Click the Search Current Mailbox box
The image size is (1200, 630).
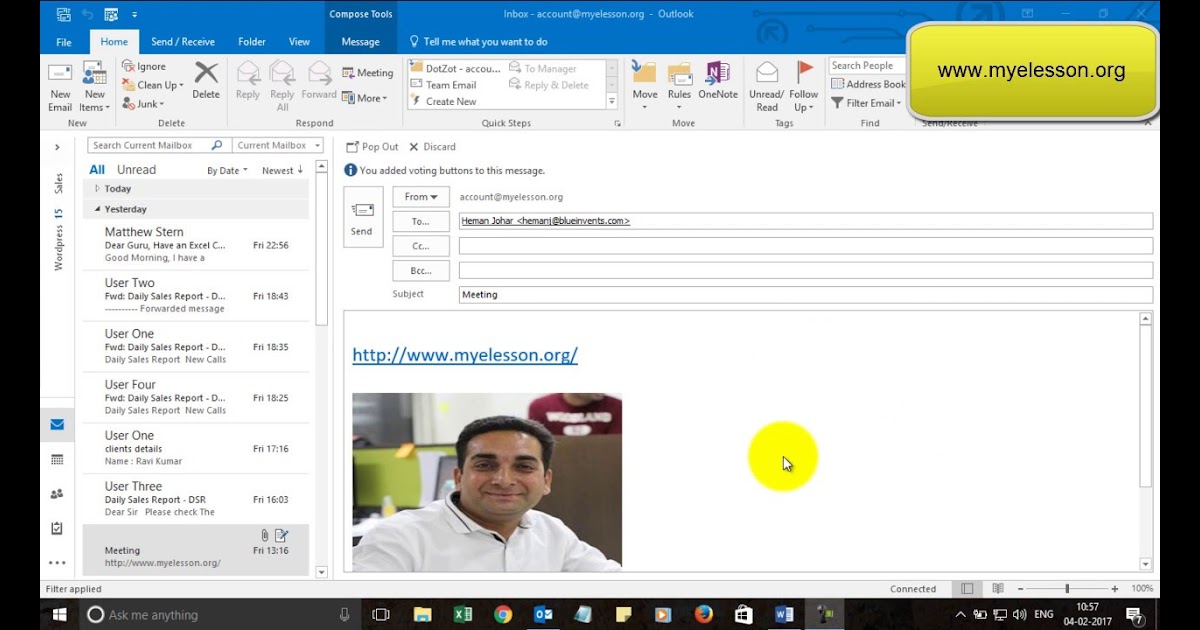tap(160, 145)
